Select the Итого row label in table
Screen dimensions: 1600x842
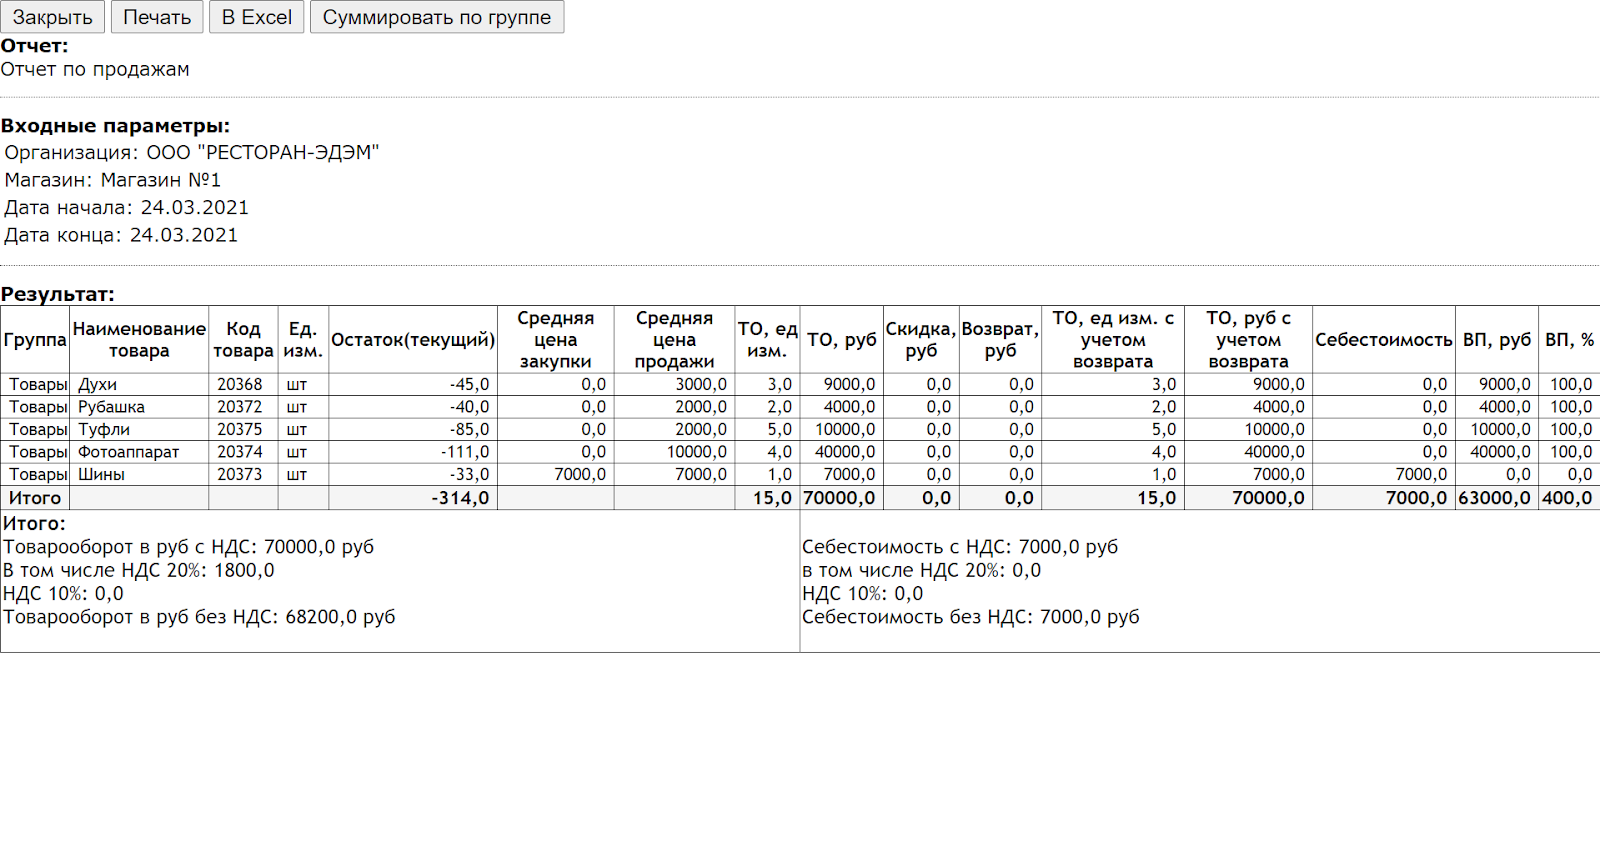tap(35, 498)
